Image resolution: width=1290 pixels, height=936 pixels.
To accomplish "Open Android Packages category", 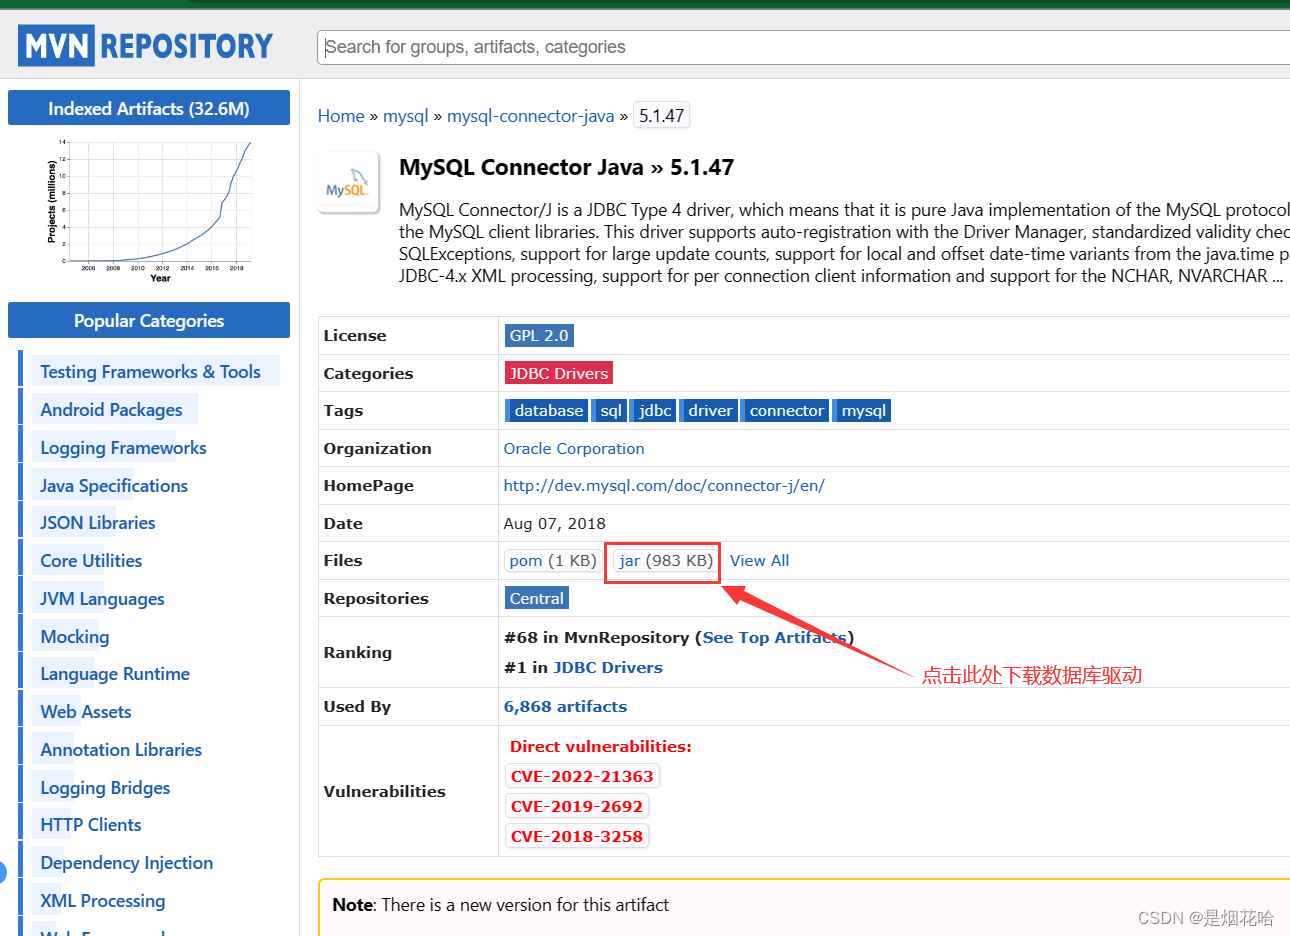I will (x=111, y=410).
